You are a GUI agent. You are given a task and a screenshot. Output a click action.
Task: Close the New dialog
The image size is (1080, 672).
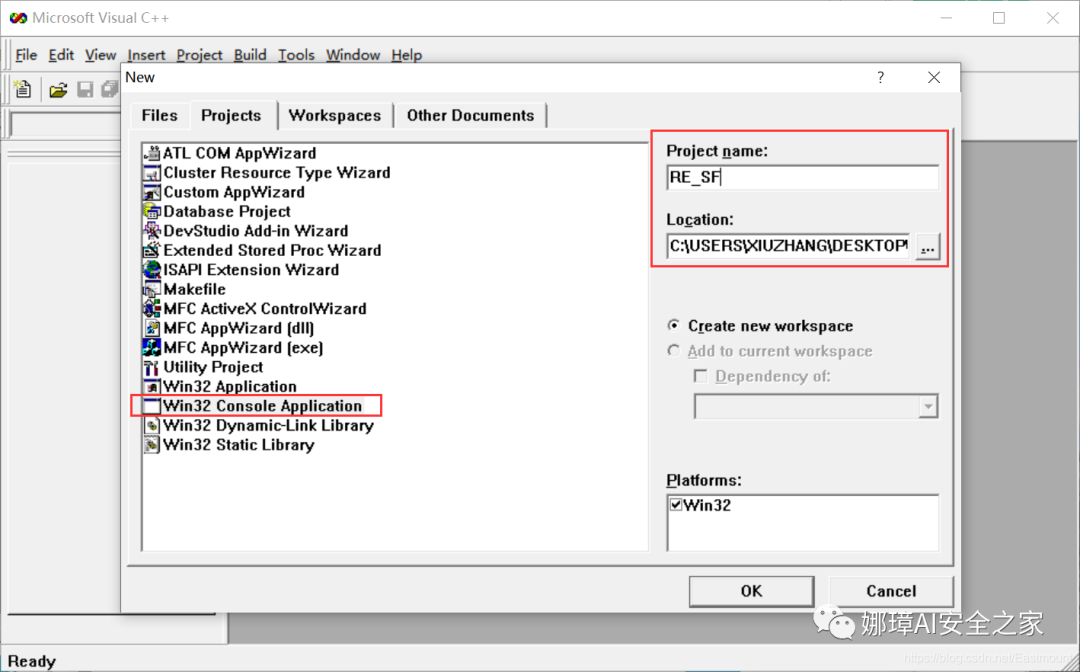934,78
